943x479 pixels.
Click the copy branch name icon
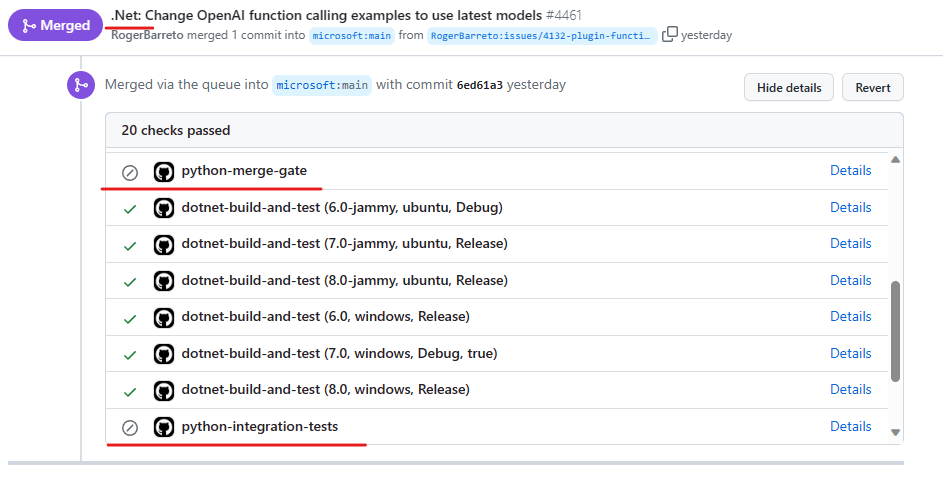(669, 35)
